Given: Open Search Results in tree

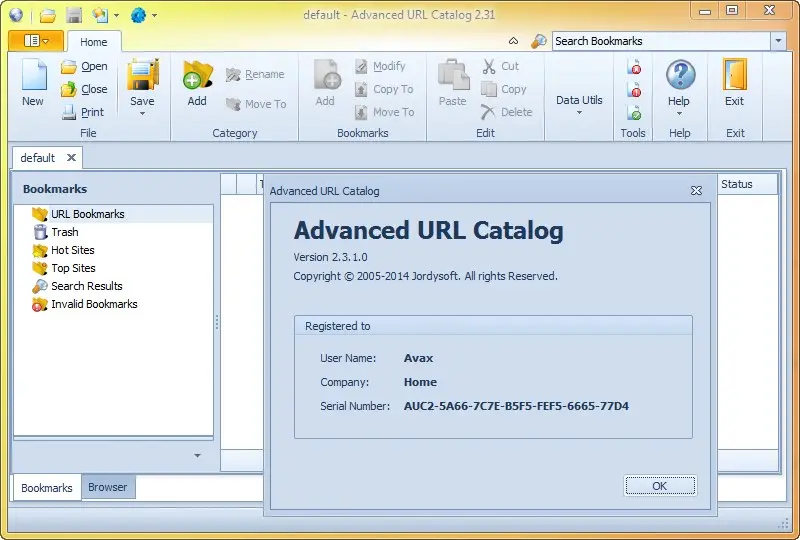Looking at the screenshot, I should 87,286.
